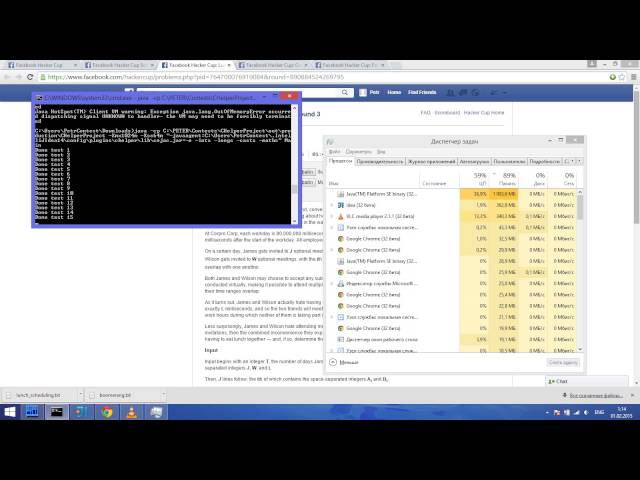
Task: Sort processes by CPU column header
Action: 473,179
